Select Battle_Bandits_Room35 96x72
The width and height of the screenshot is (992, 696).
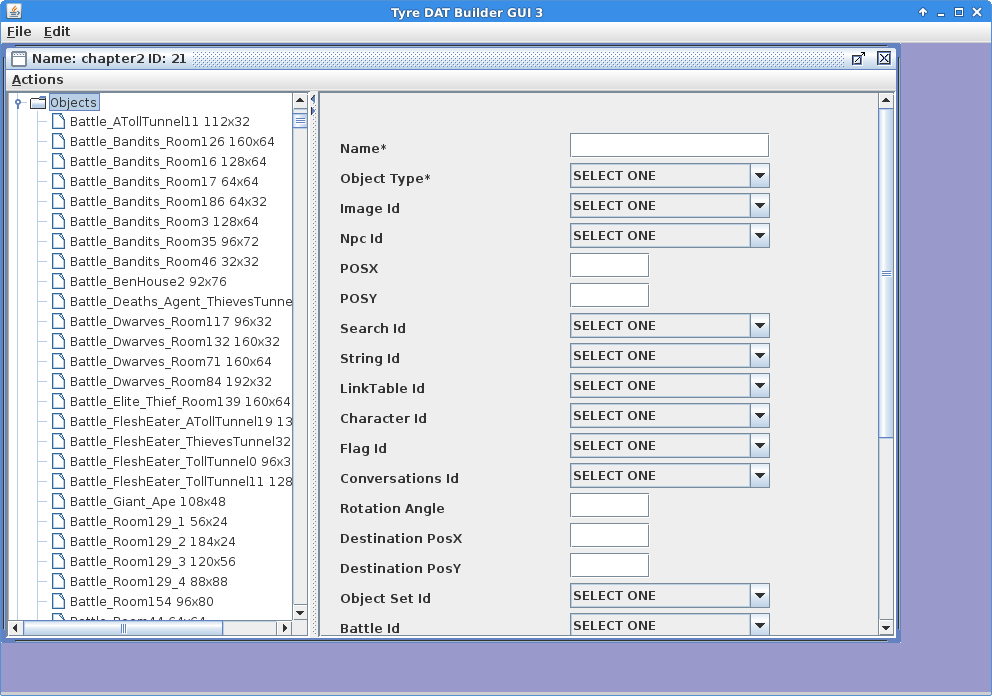point(164,242)
